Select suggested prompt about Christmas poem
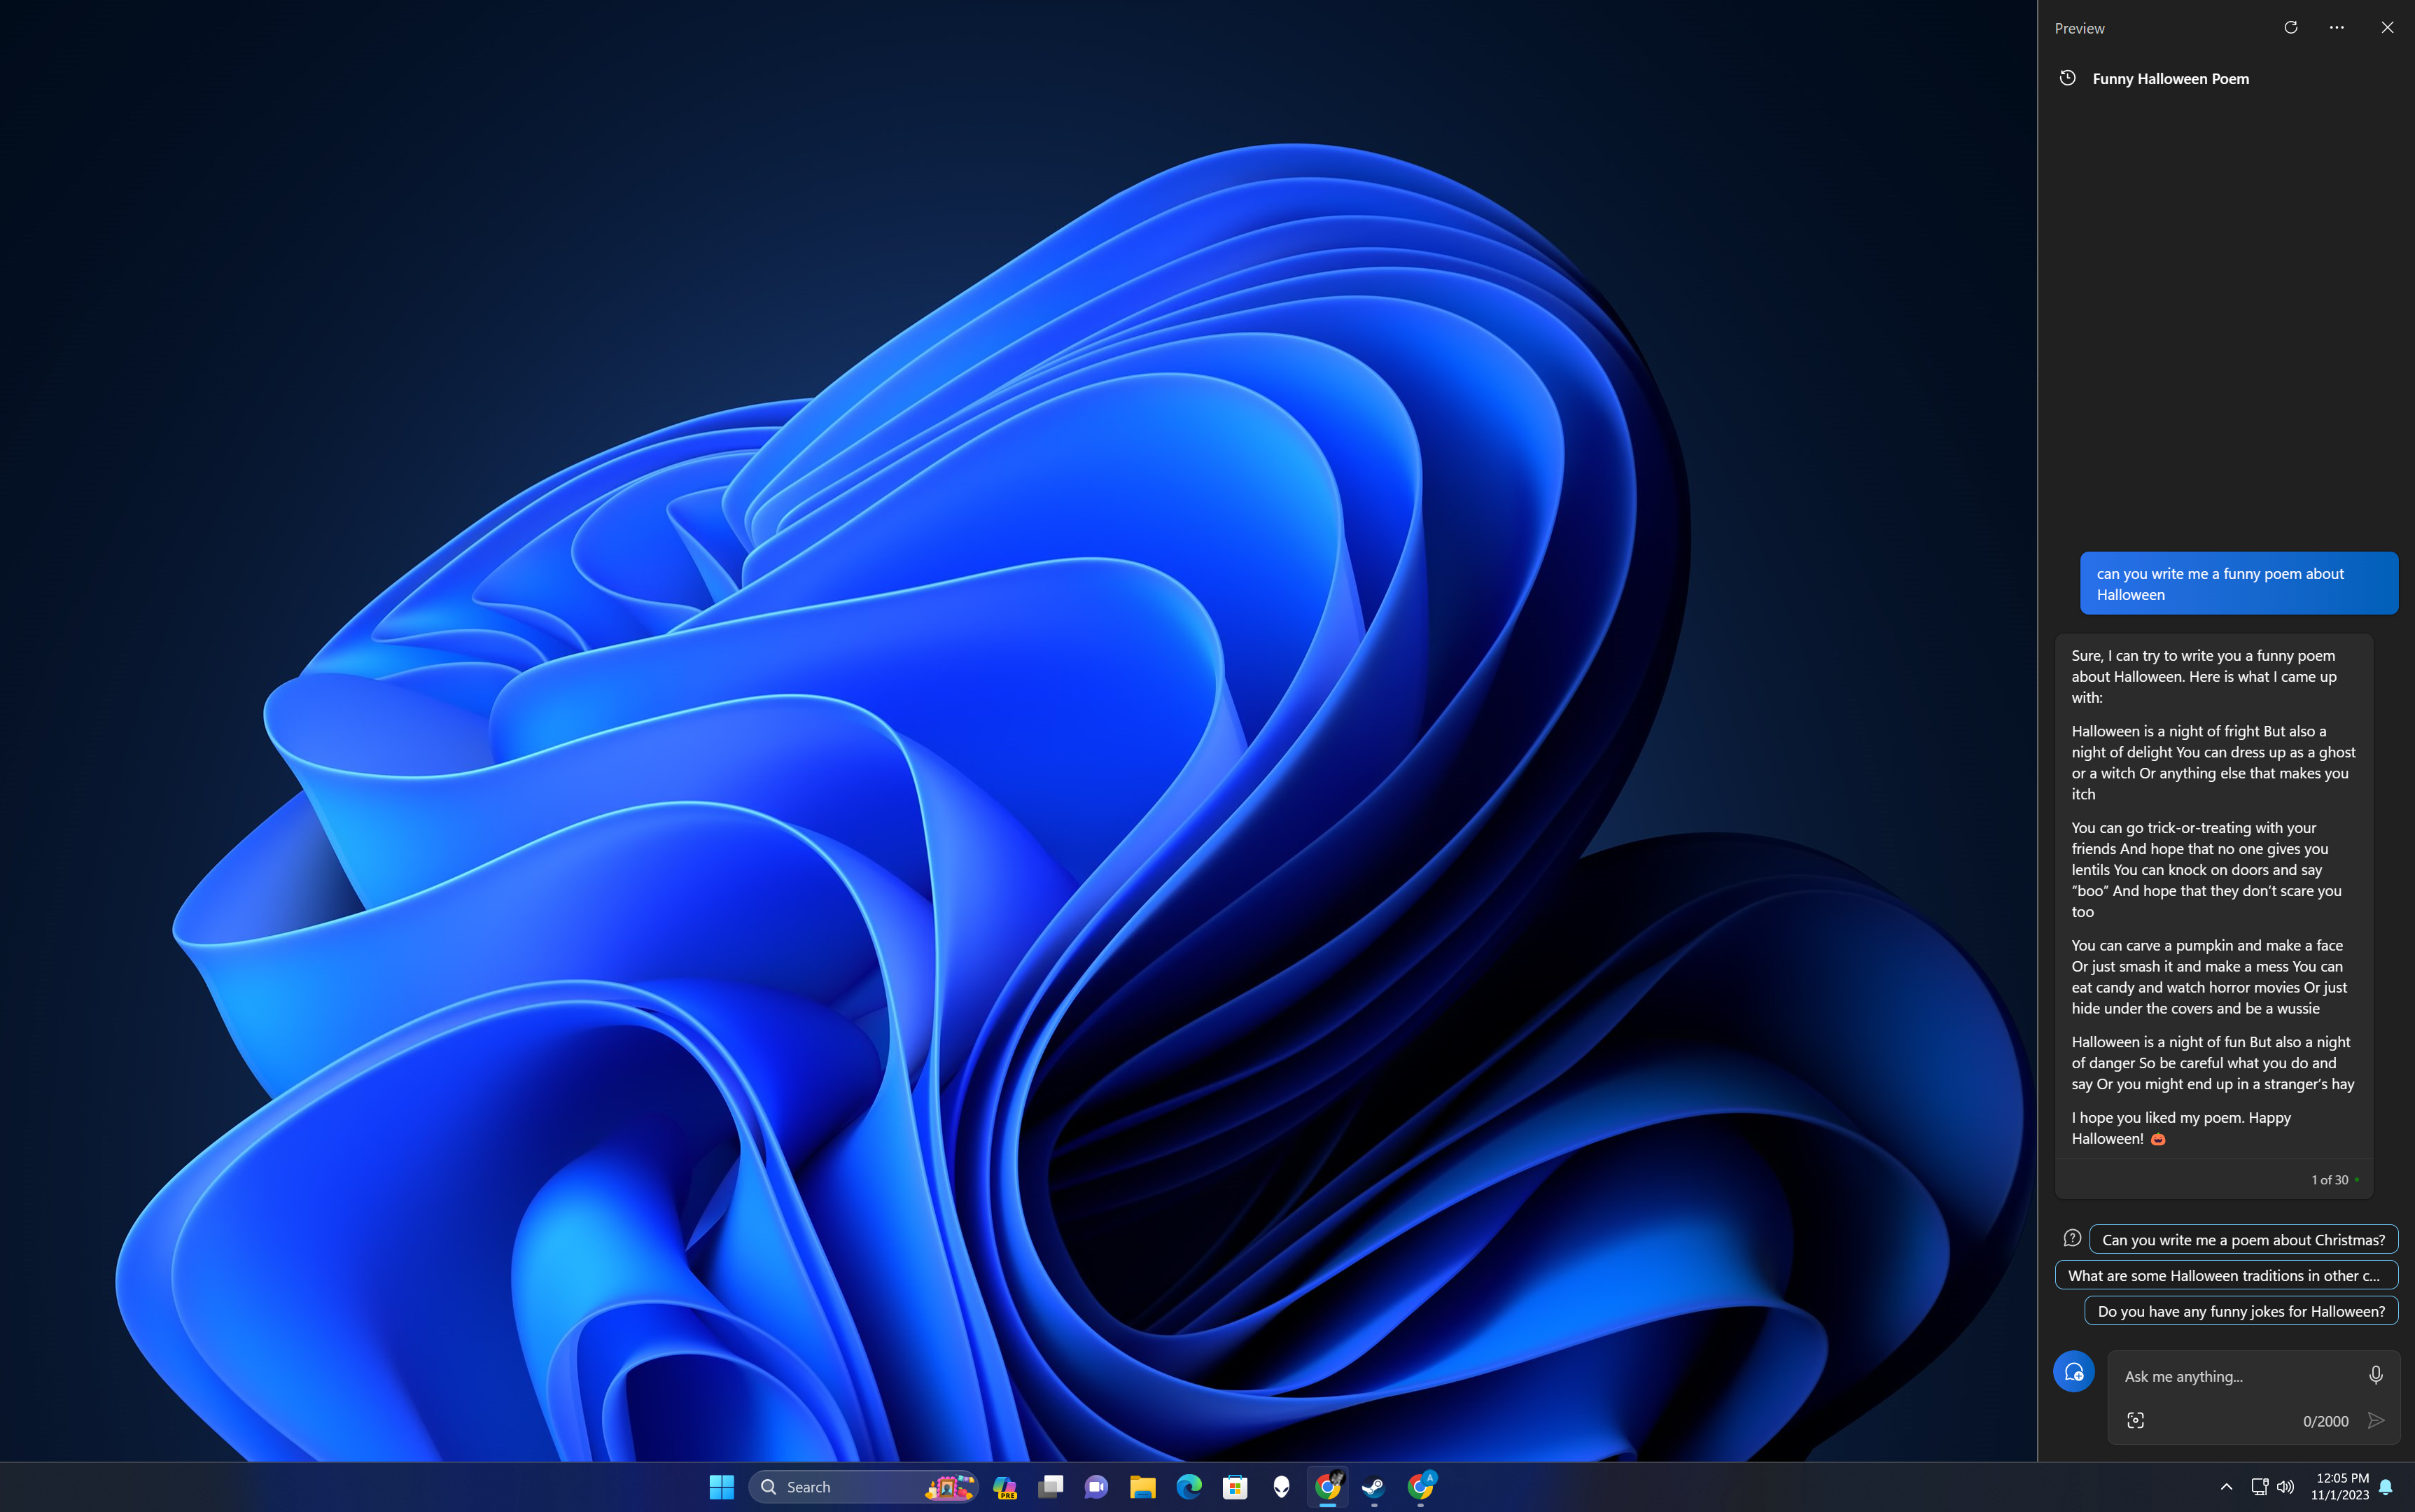The image size is (2415, 1512). coord(2244,1238)
